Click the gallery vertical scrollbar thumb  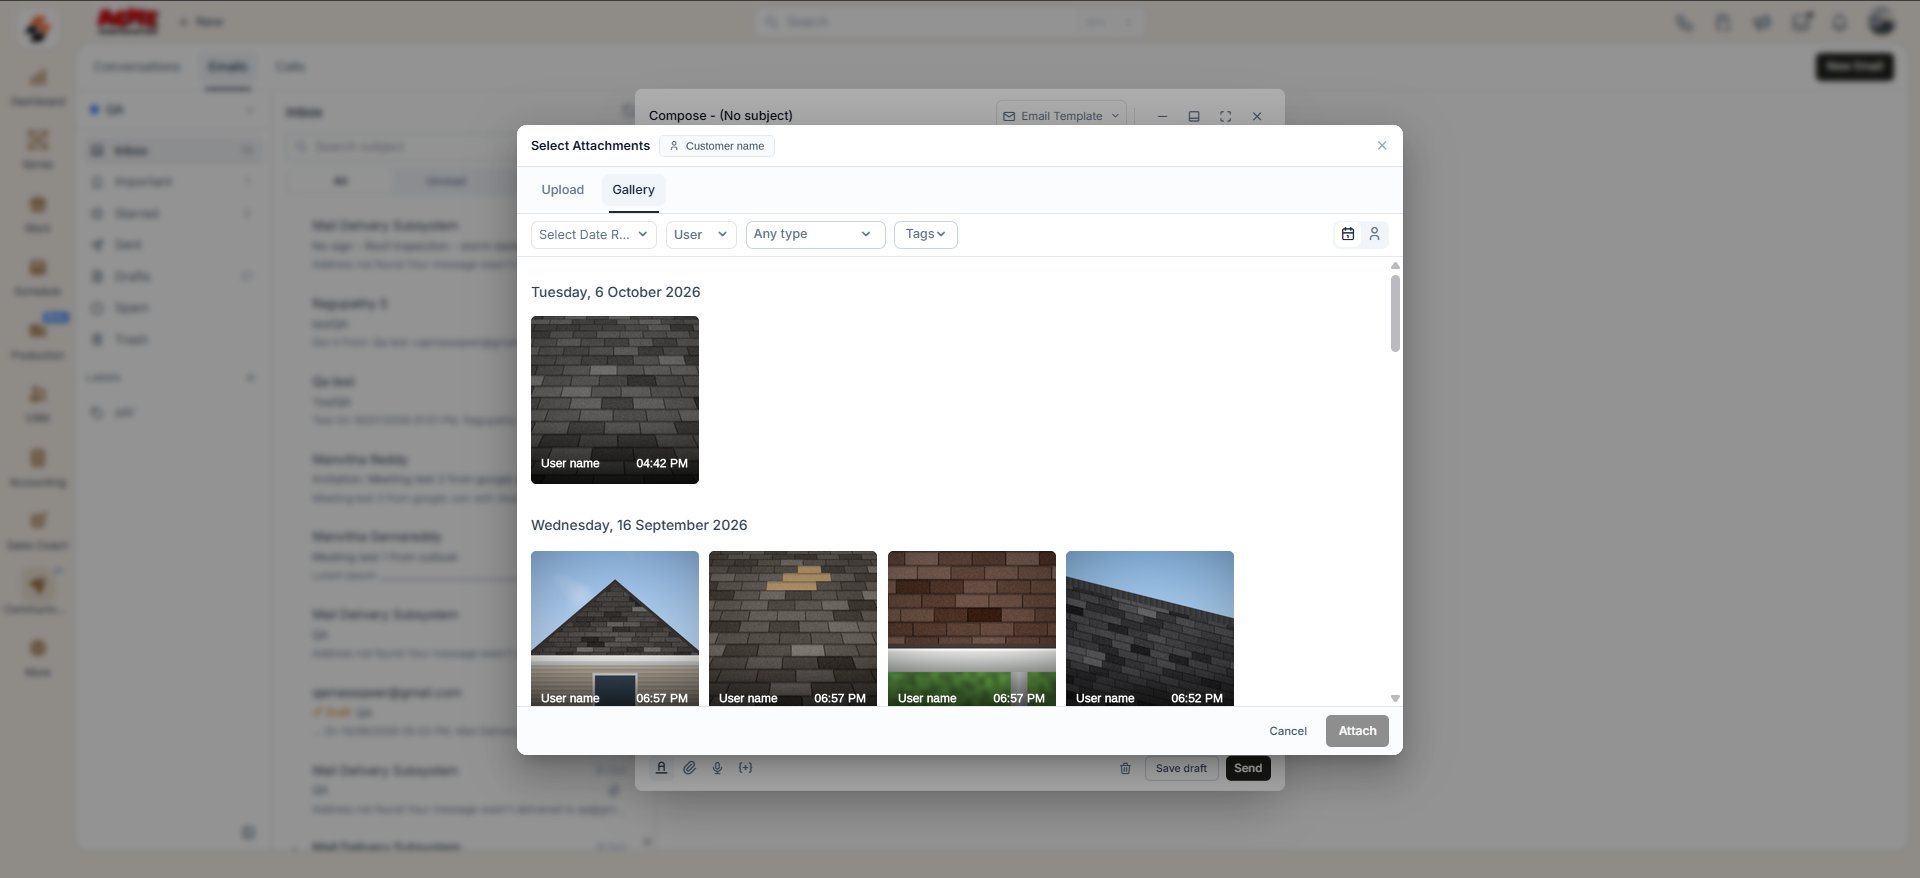click(x=1395, y=313)
